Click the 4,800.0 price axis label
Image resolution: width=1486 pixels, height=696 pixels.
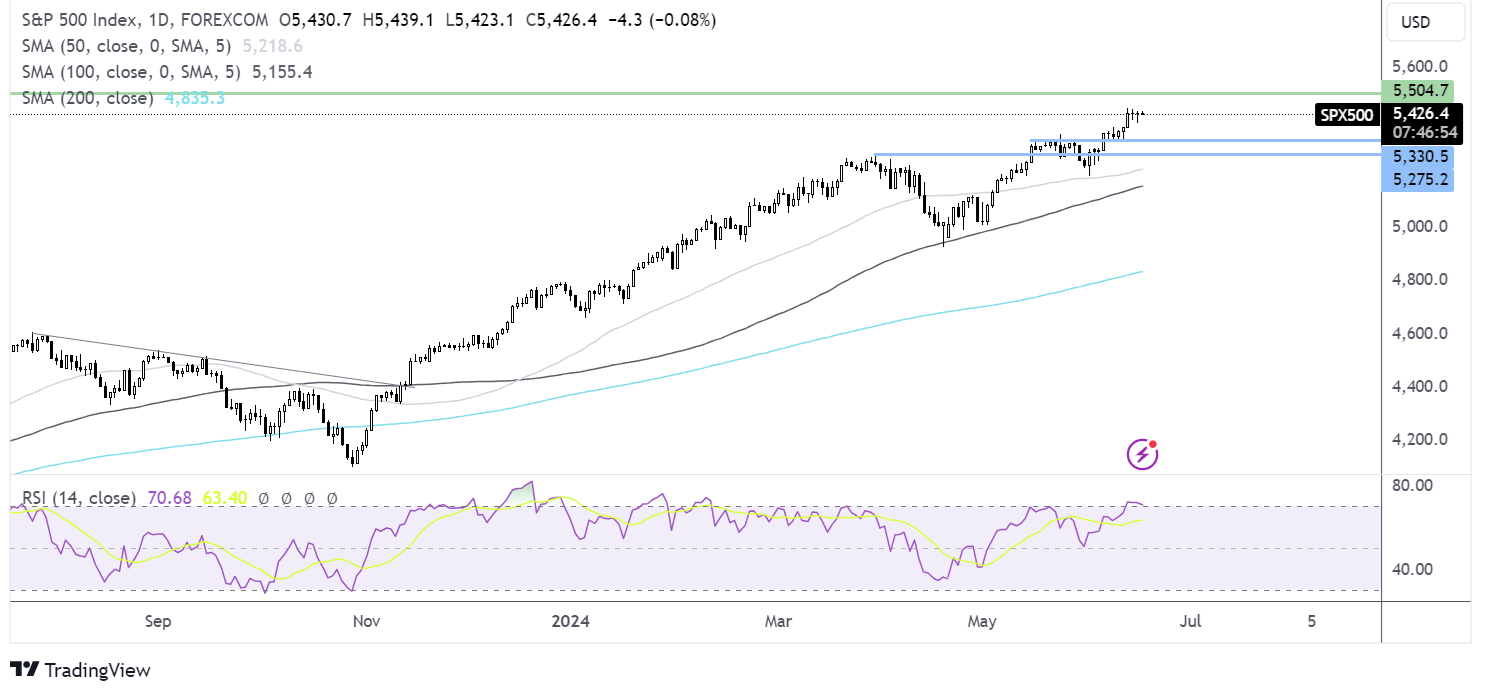[x=1420, y=280]
